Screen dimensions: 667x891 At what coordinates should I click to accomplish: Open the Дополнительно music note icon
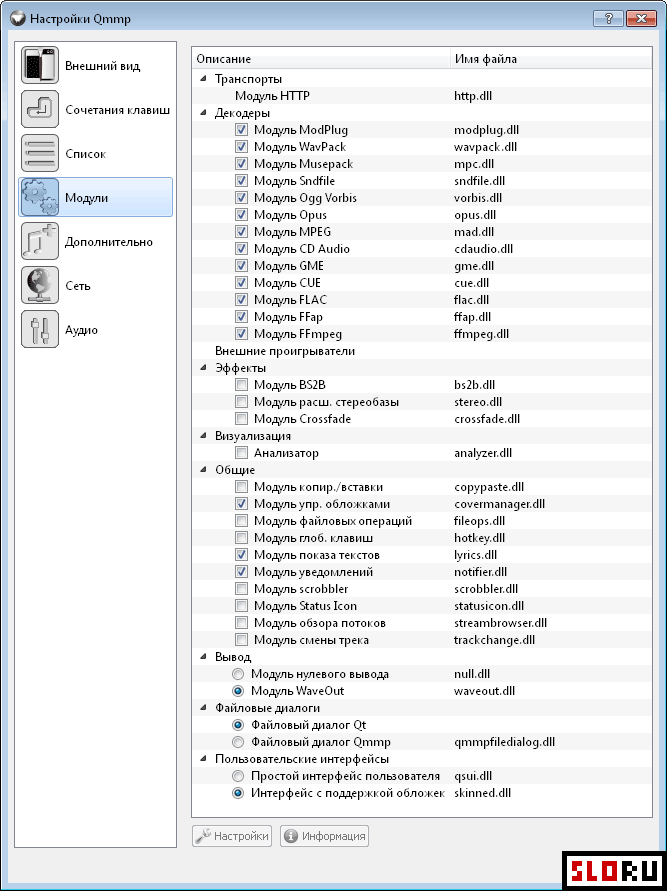point(40,242)
